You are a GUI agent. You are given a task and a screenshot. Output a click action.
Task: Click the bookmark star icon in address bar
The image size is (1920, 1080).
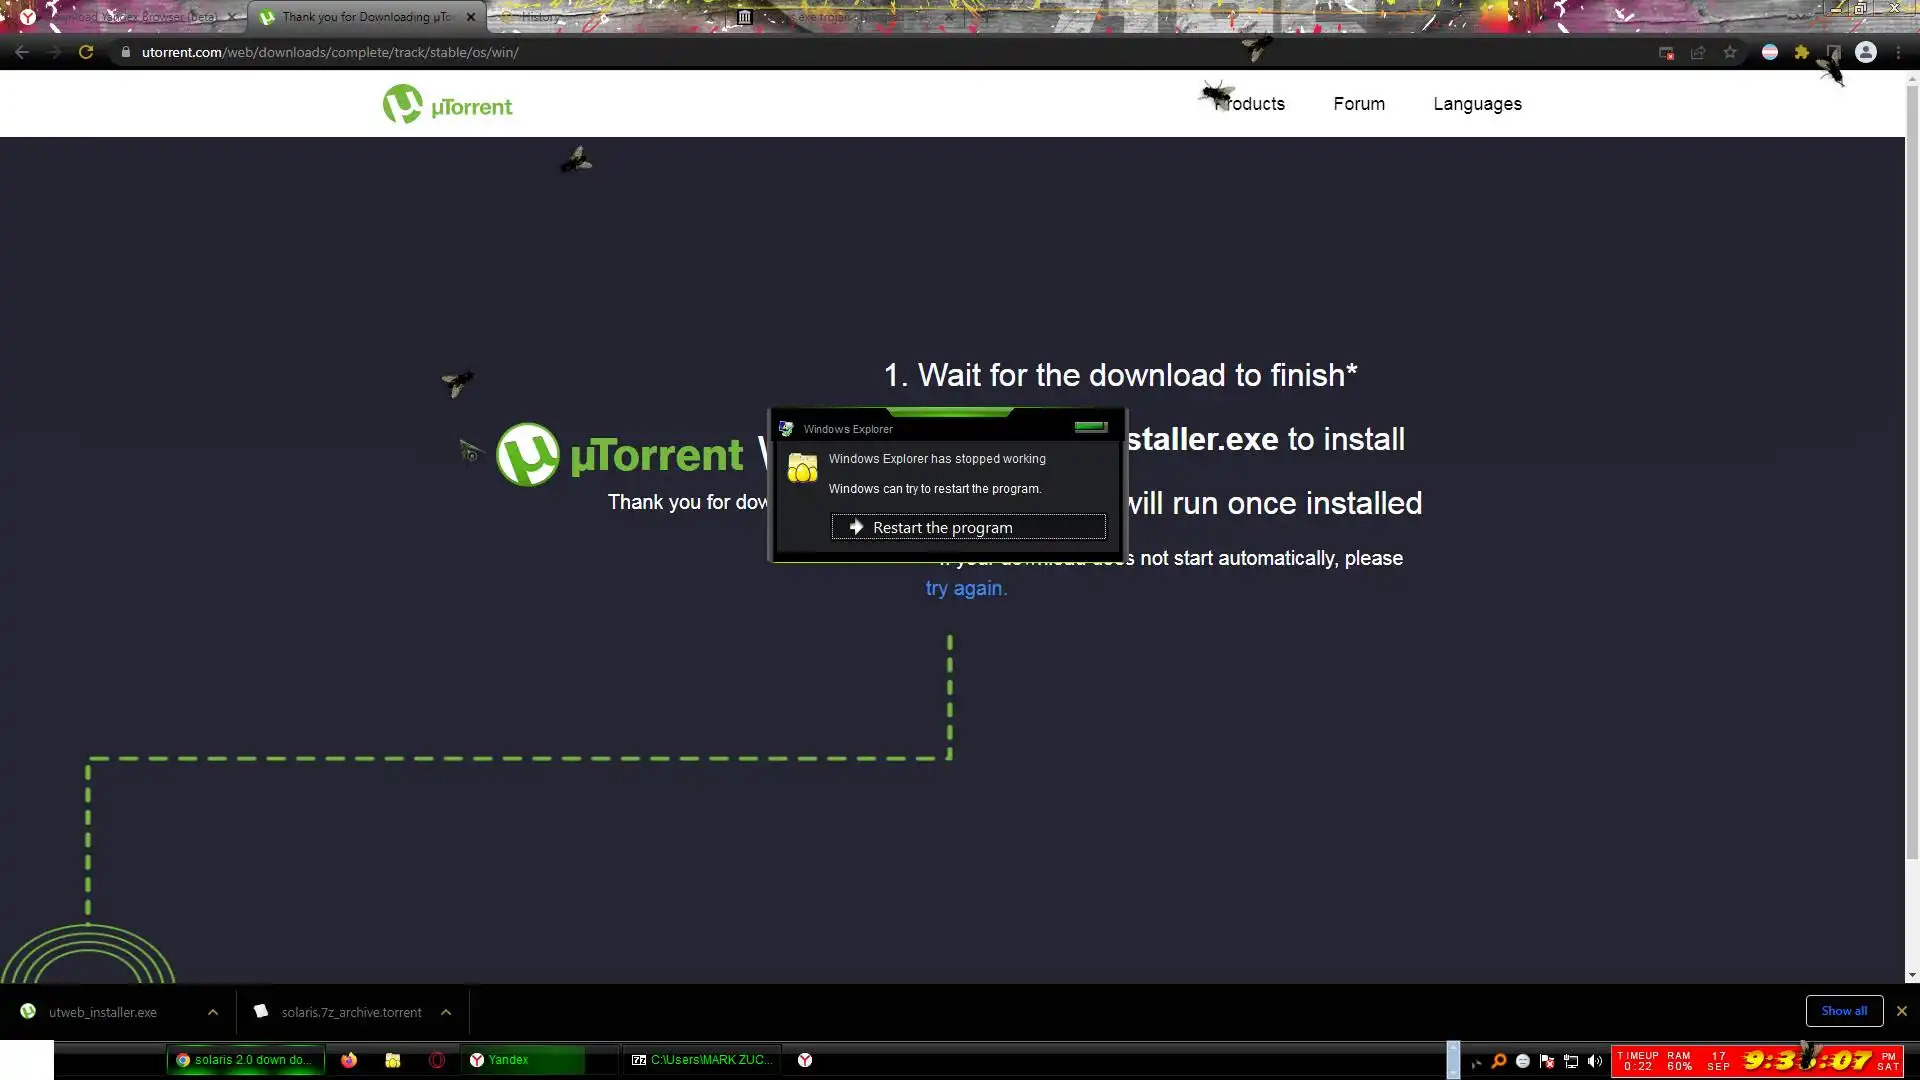(1730, 53)
